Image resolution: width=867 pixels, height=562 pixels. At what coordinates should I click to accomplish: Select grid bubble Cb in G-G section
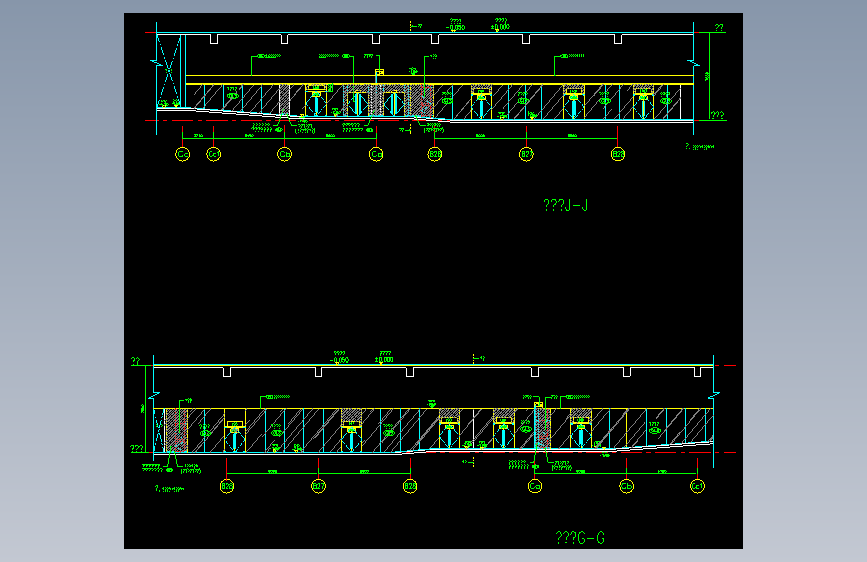(x=626, y=486)
